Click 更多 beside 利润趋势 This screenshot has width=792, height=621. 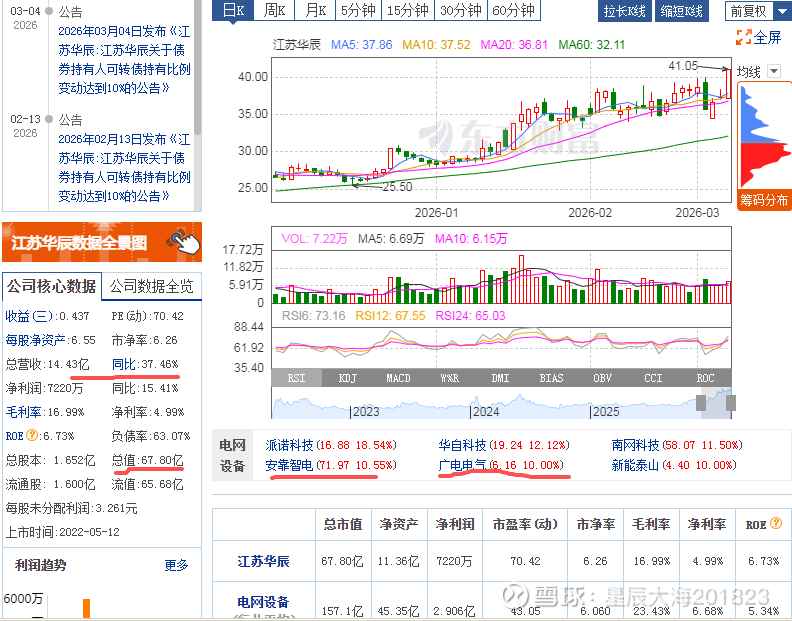point(176,565)
